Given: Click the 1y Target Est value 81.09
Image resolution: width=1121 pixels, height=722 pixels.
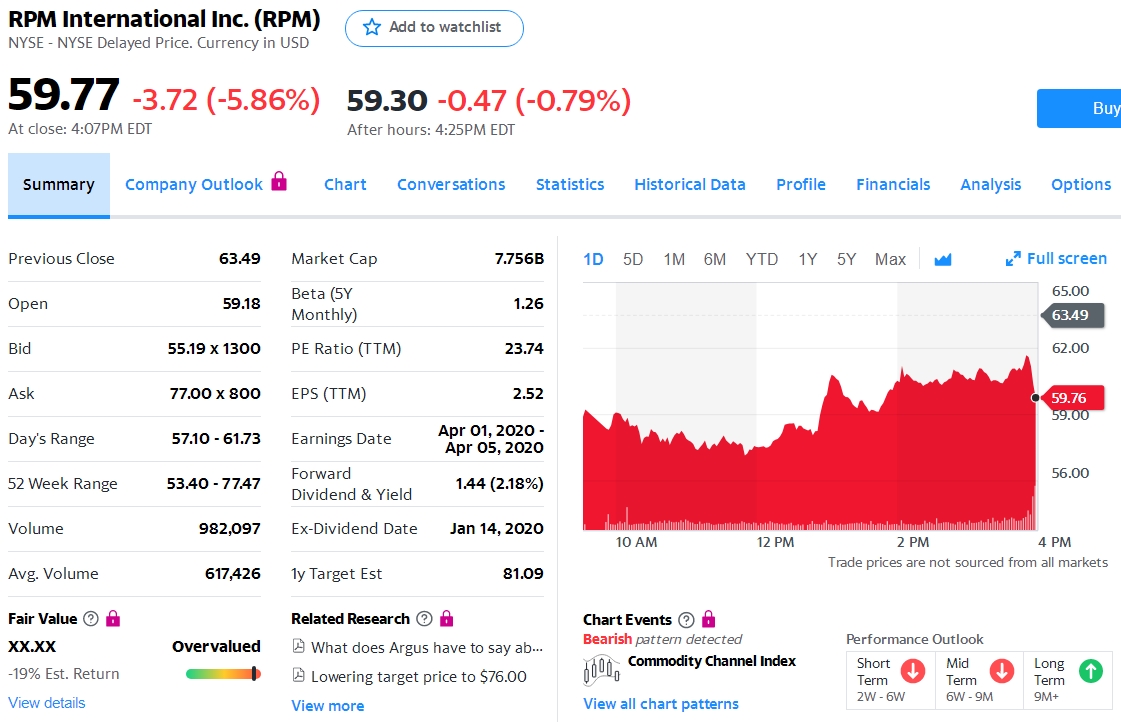Looking at the screenshot, I should 523,573.
